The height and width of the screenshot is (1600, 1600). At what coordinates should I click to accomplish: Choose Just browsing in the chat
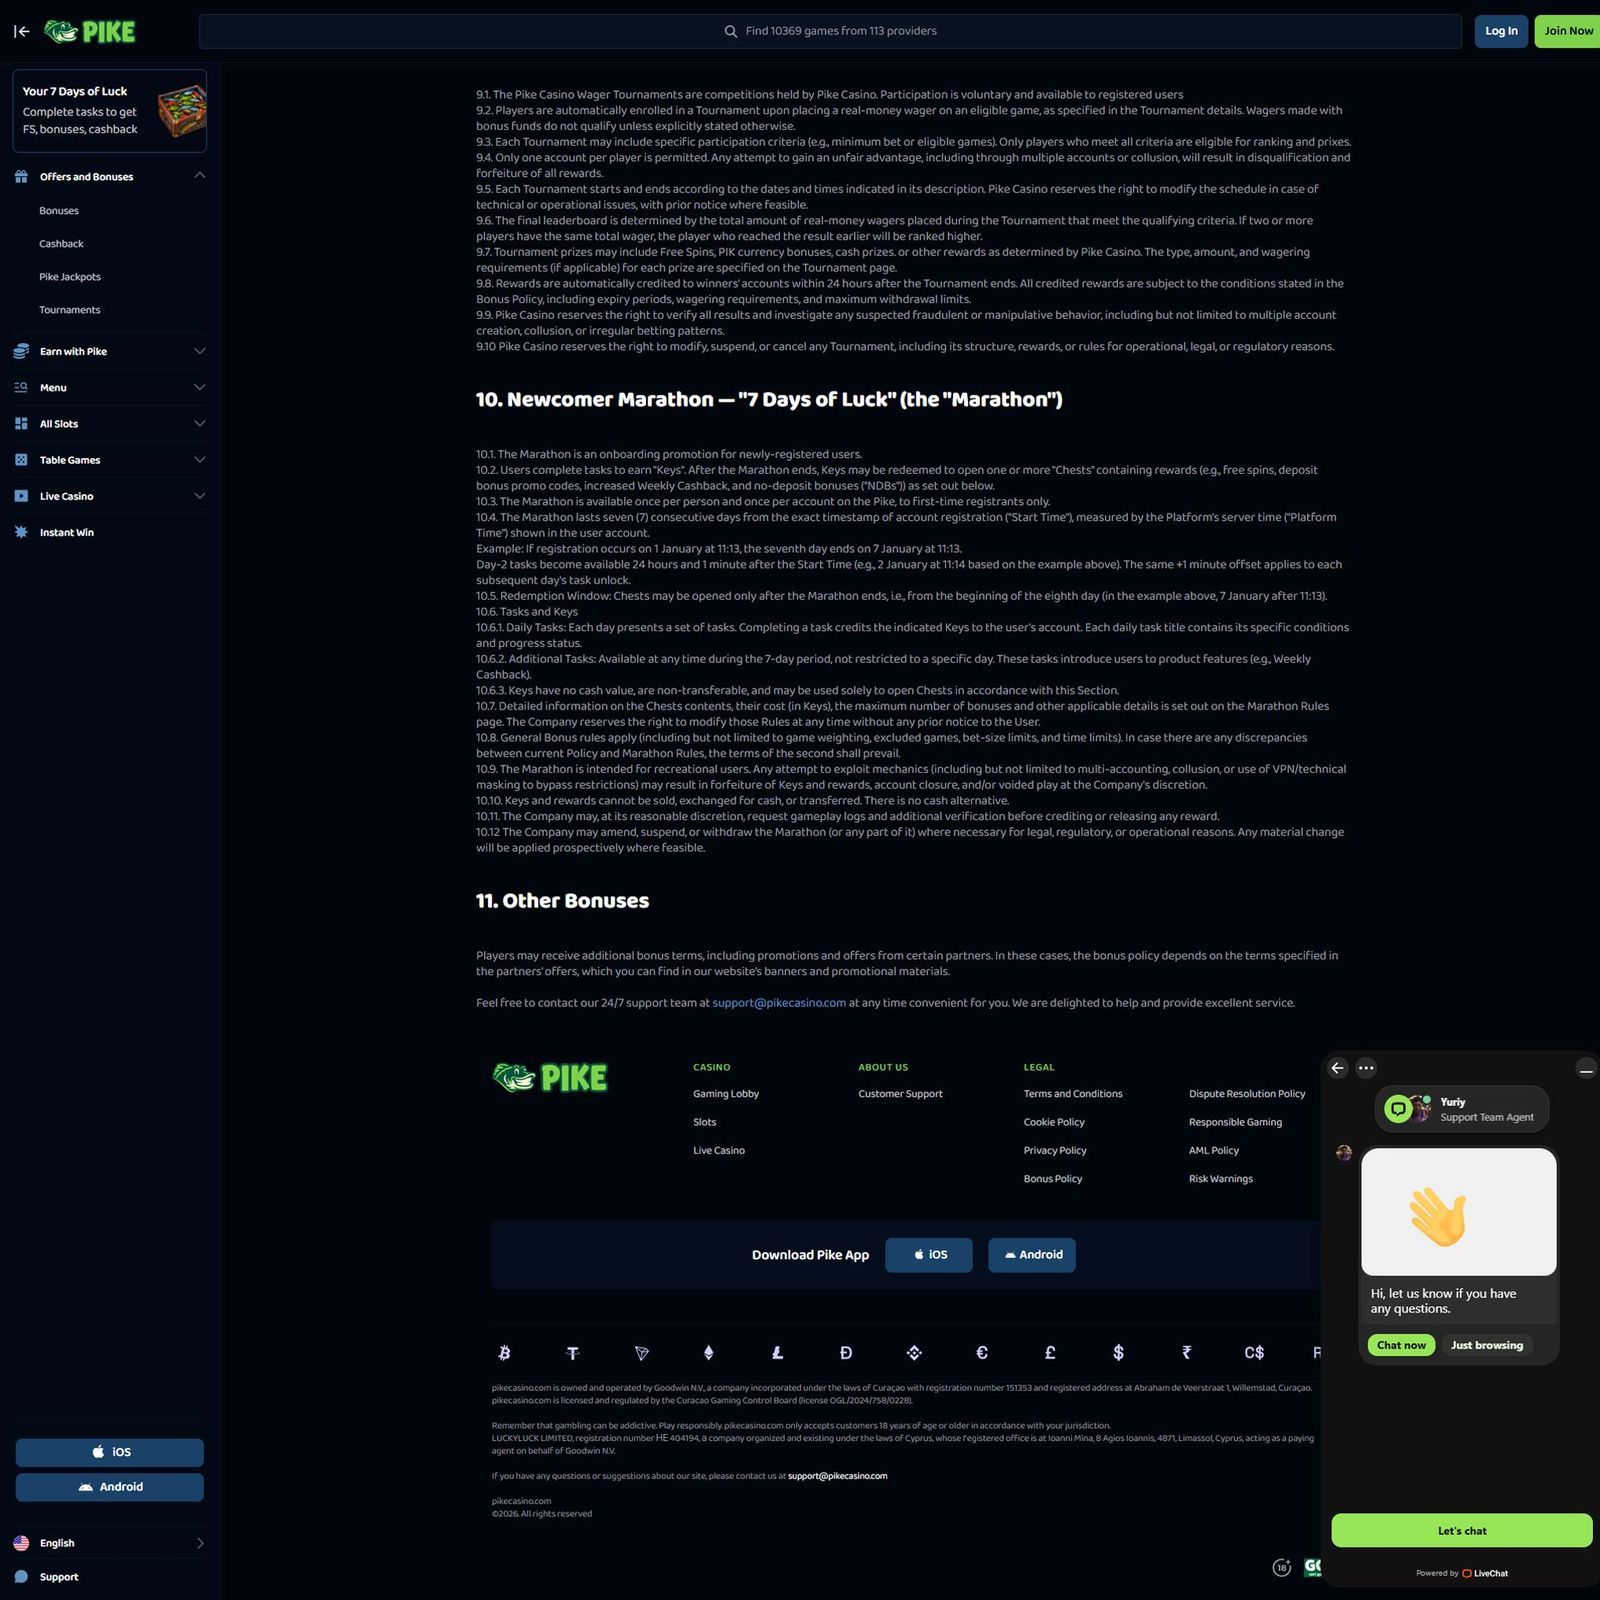pos(1487,1345)
